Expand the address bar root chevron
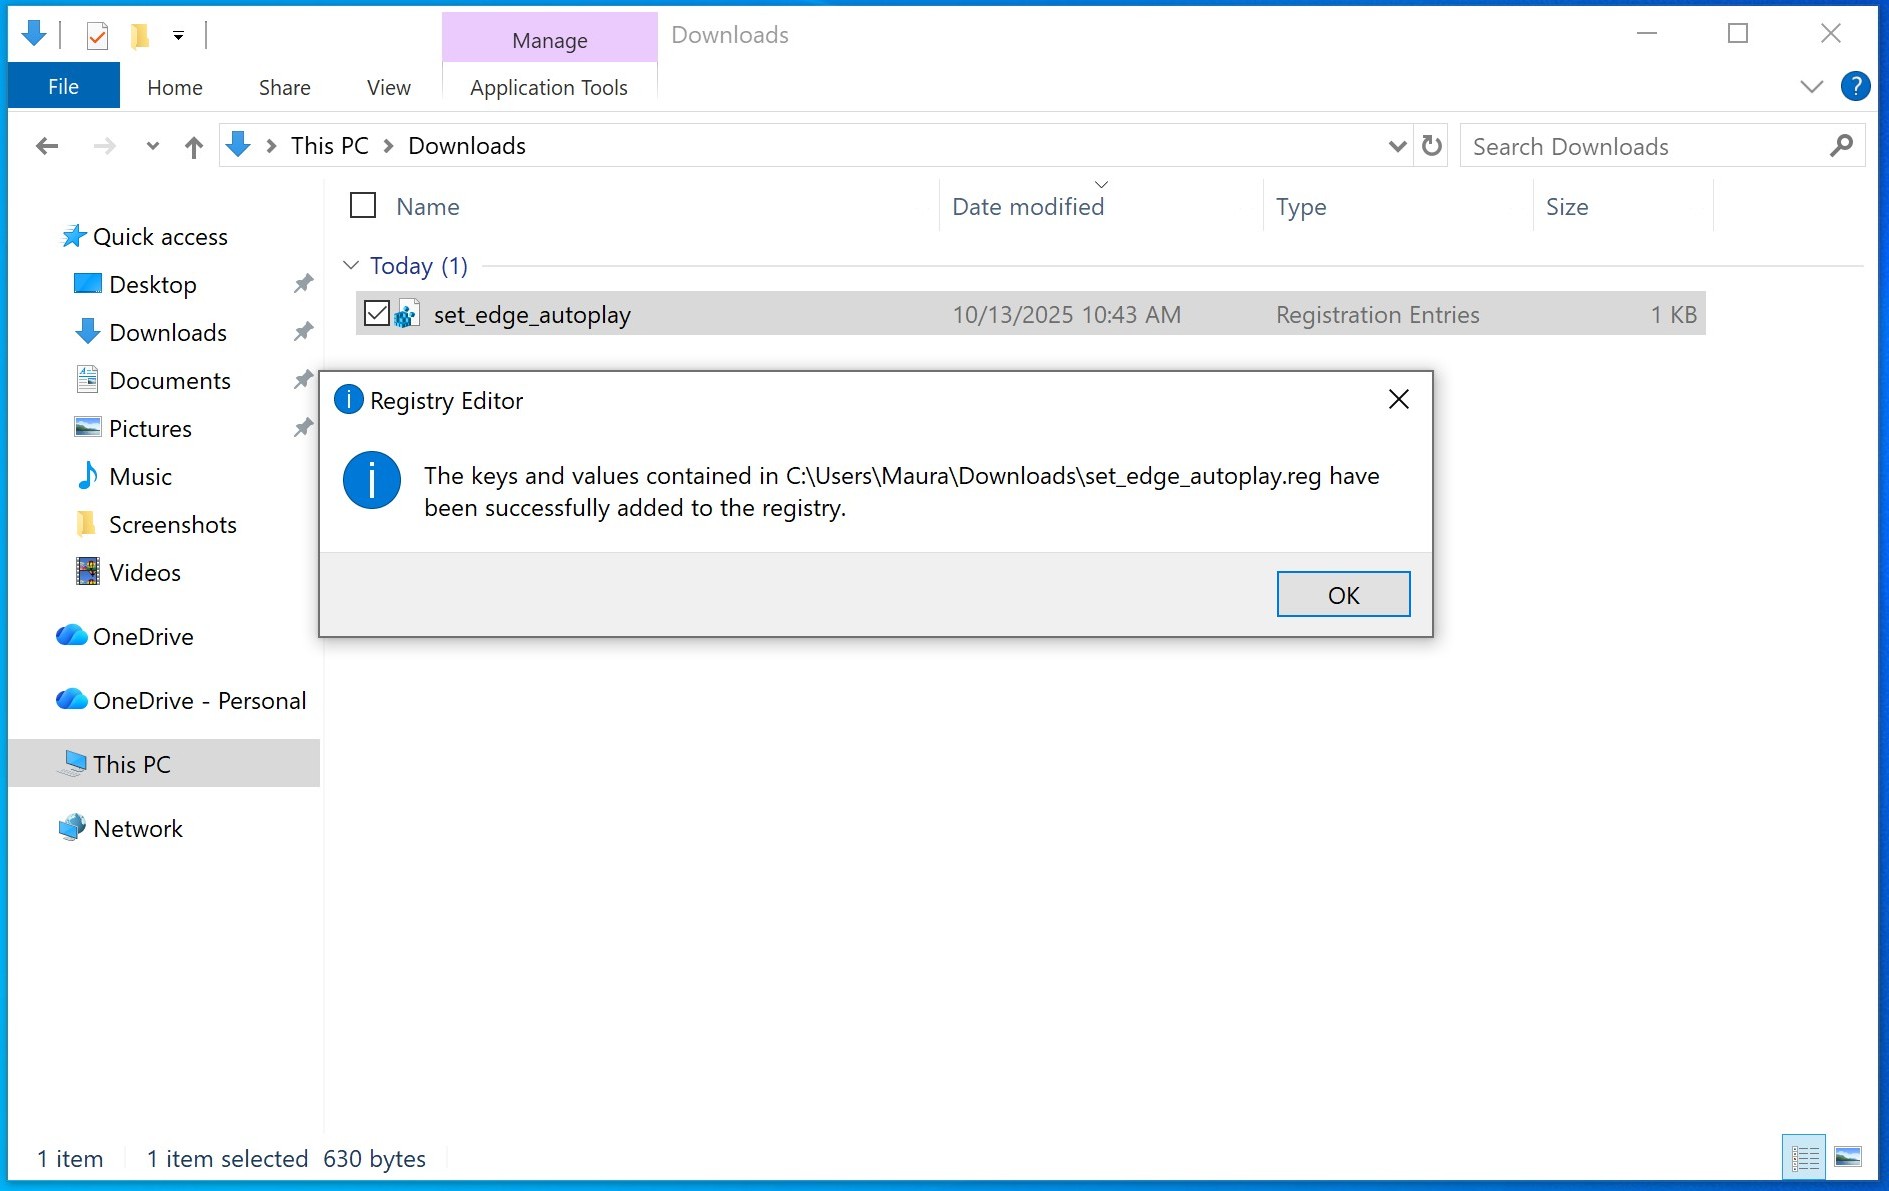This screenshot has width=1889, height=1191. [271, 146]
